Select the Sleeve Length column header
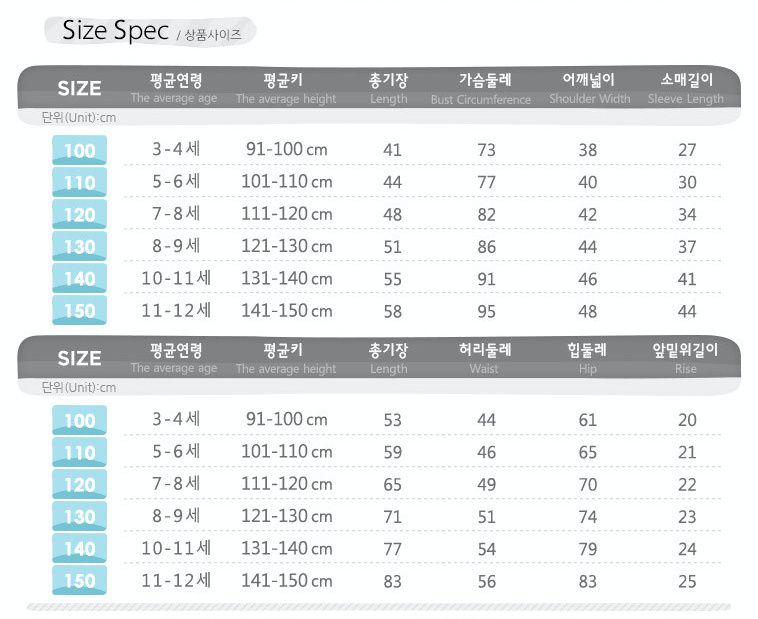The width and height of the screenshot is (758, 619). tap(686, 88)
